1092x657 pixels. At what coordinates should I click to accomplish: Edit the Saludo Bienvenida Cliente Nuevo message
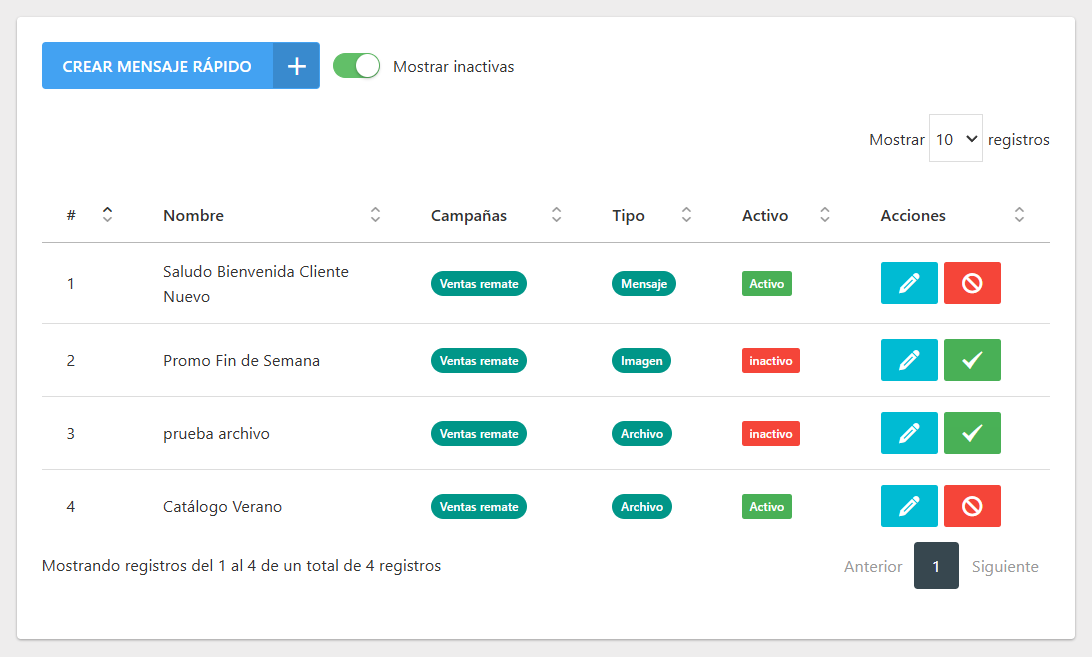[909, 283]
